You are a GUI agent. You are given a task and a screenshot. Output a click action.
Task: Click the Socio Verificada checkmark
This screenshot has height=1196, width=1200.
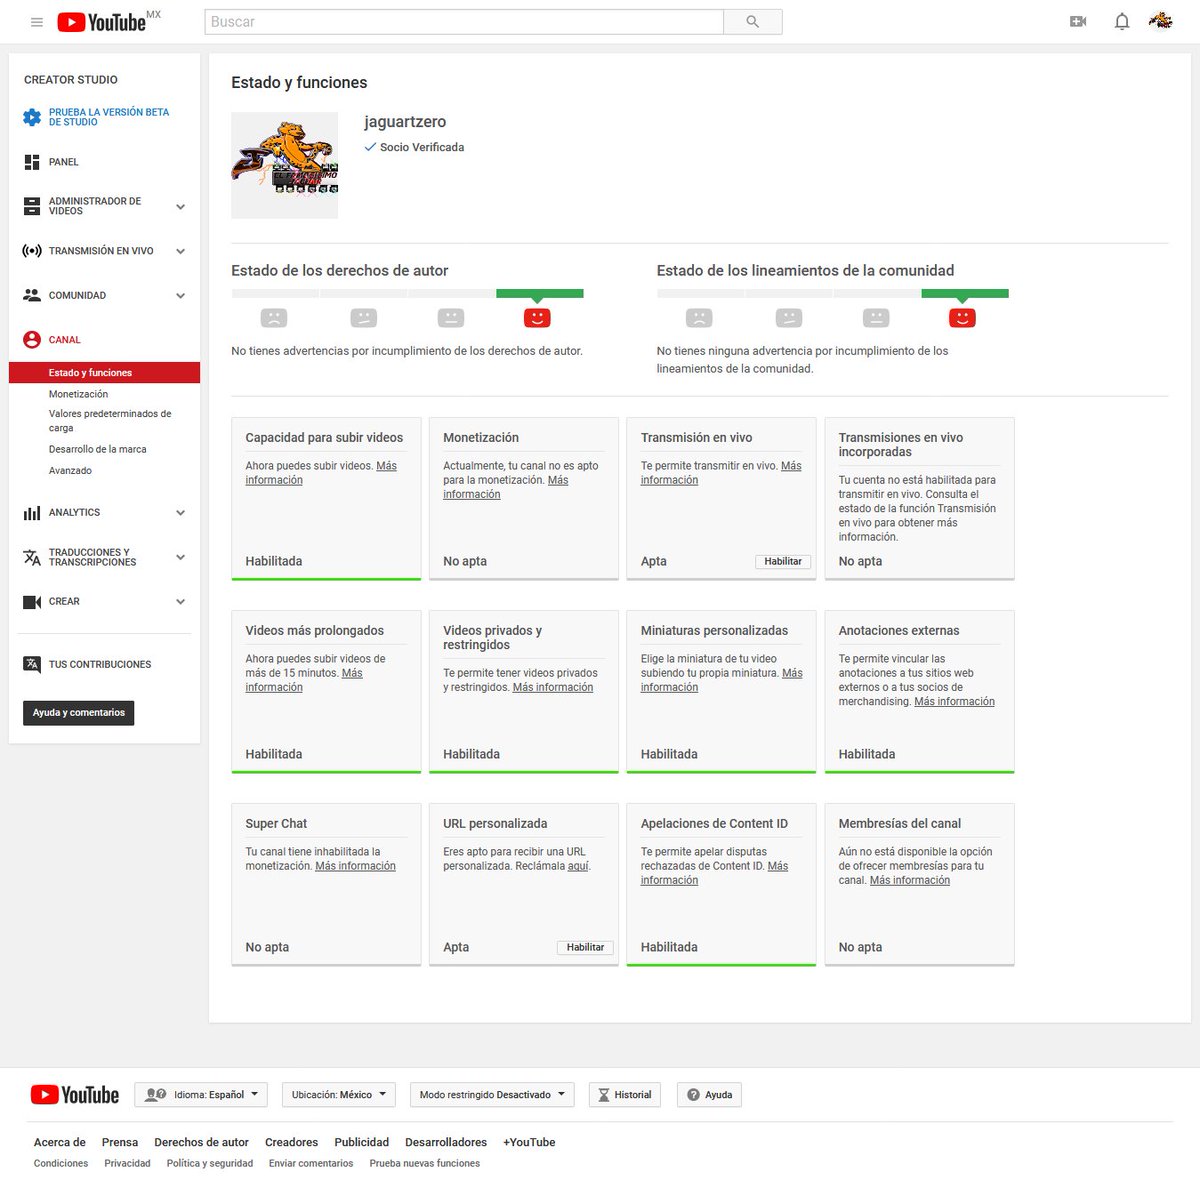(370, 147)
